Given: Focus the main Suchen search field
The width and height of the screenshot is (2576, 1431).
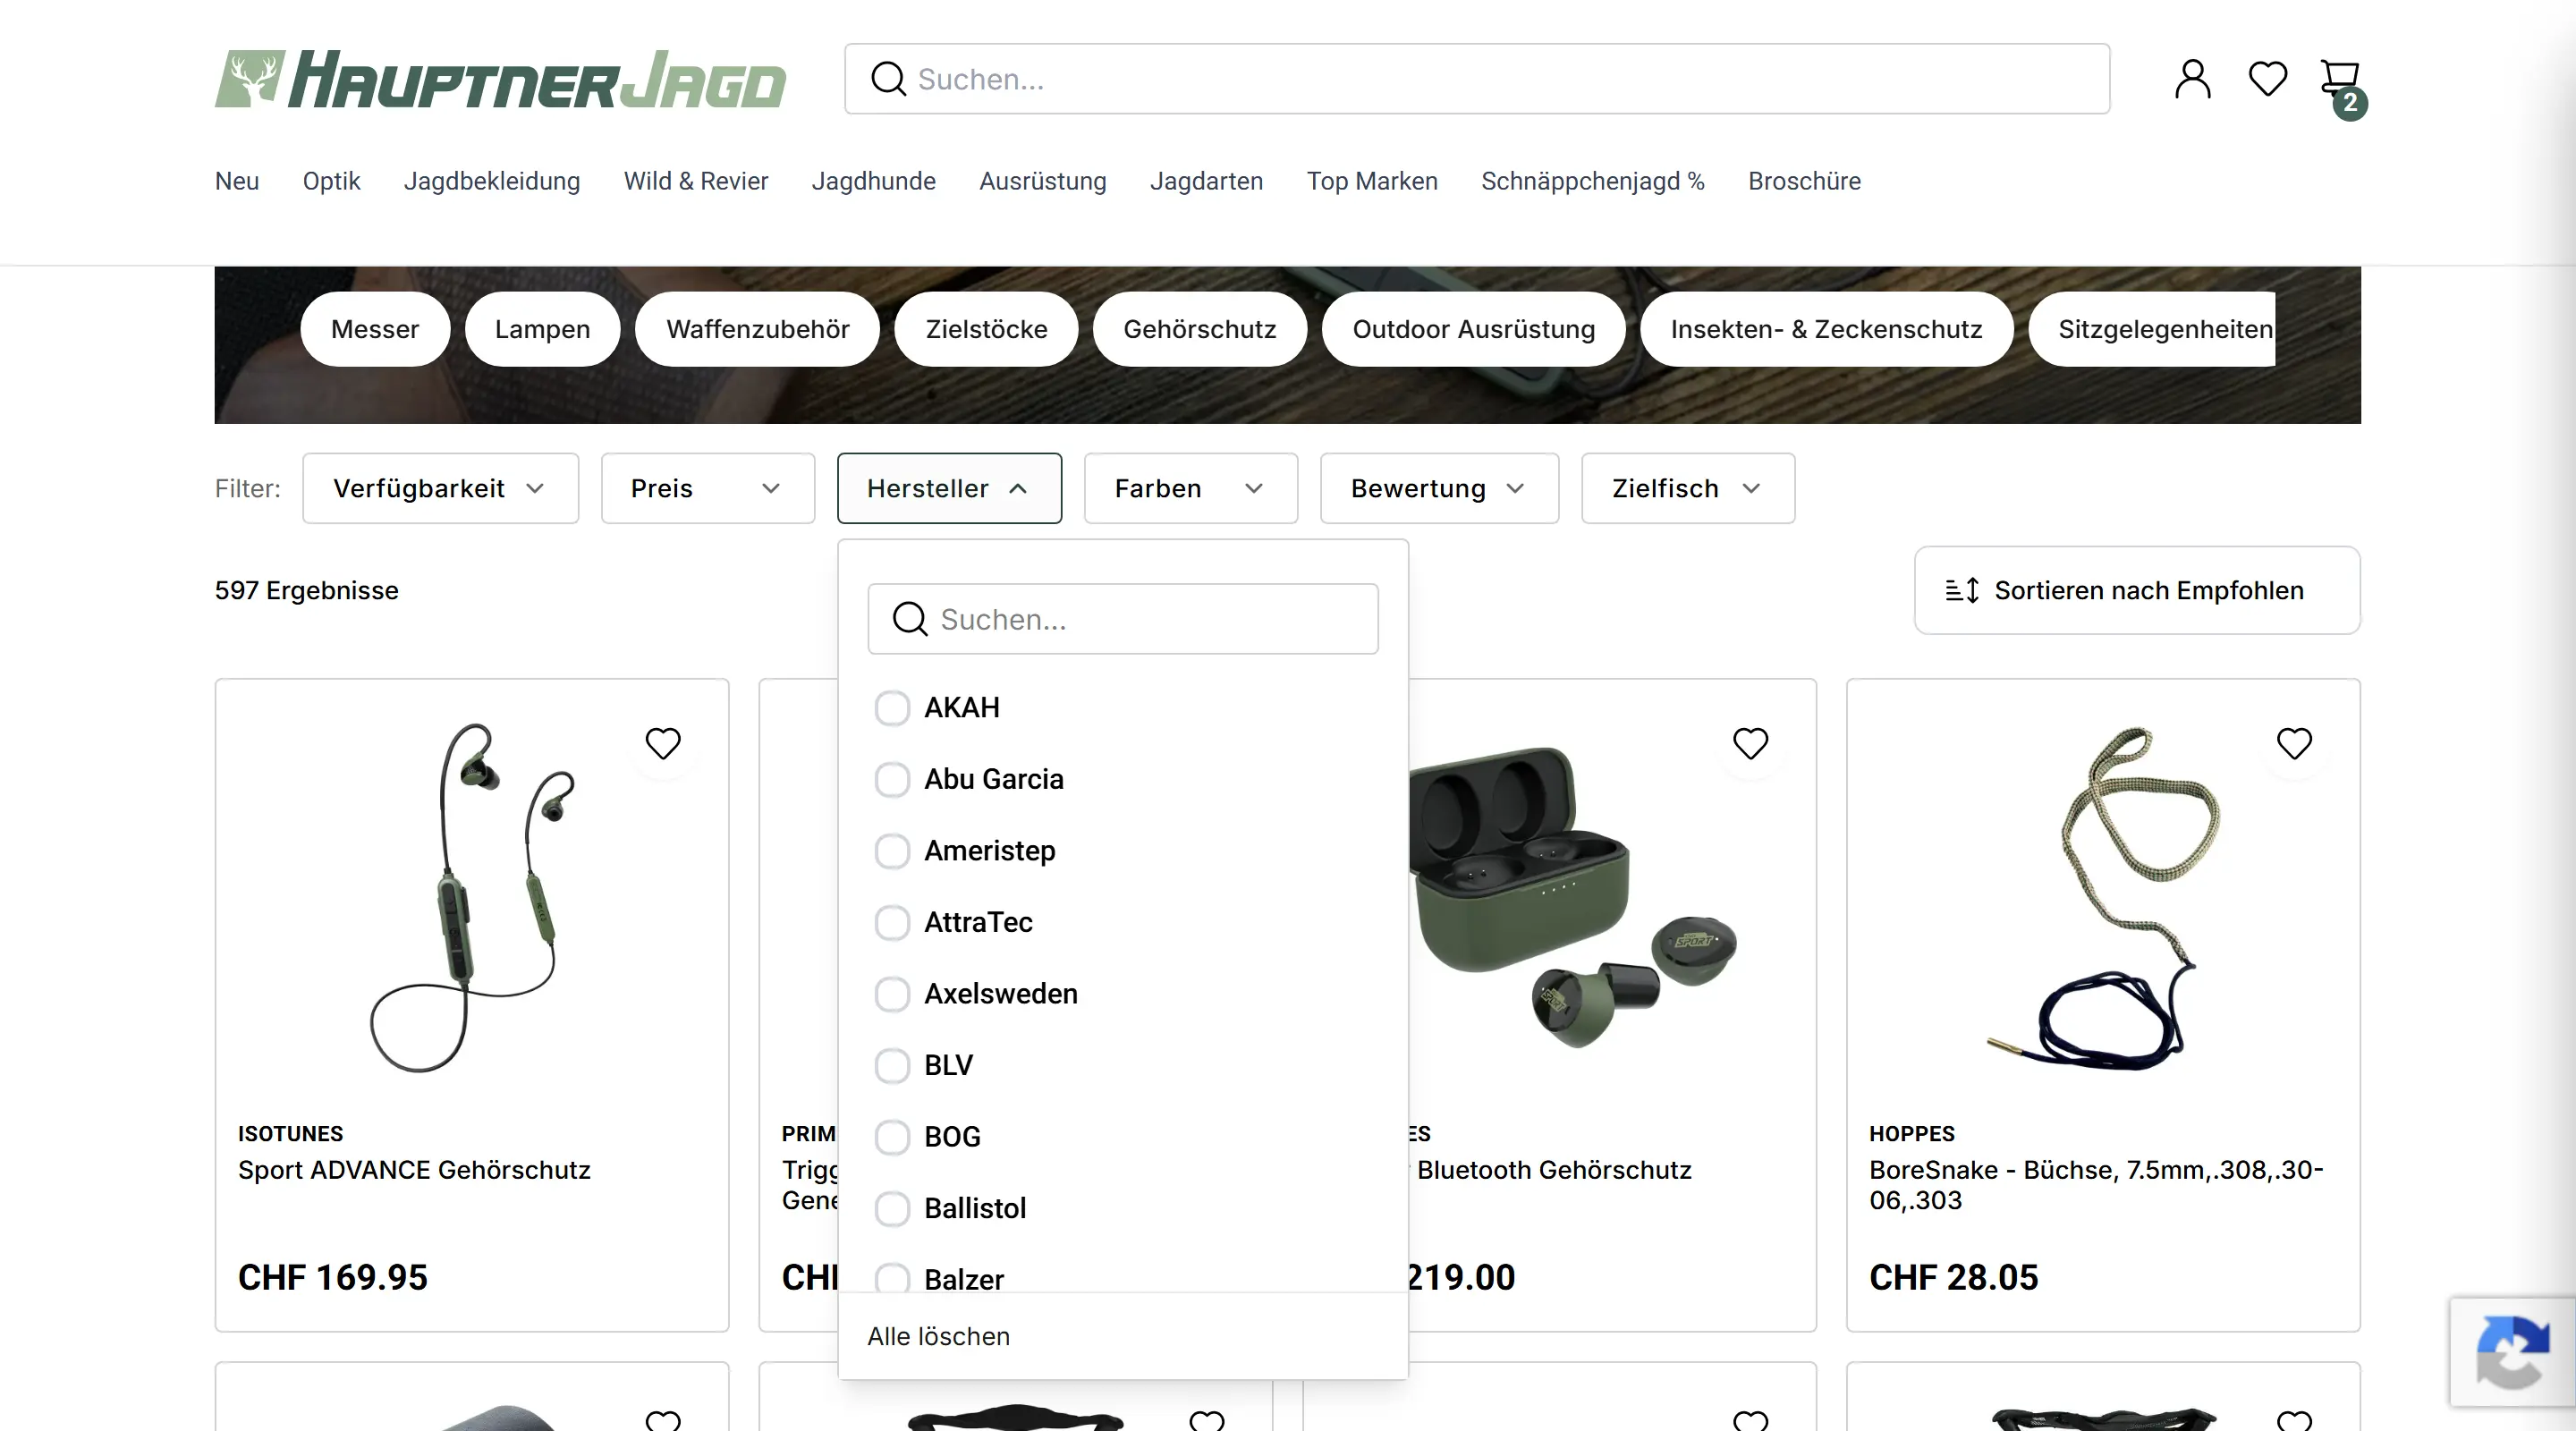Looking at the screenshot, I should 1477,79.
